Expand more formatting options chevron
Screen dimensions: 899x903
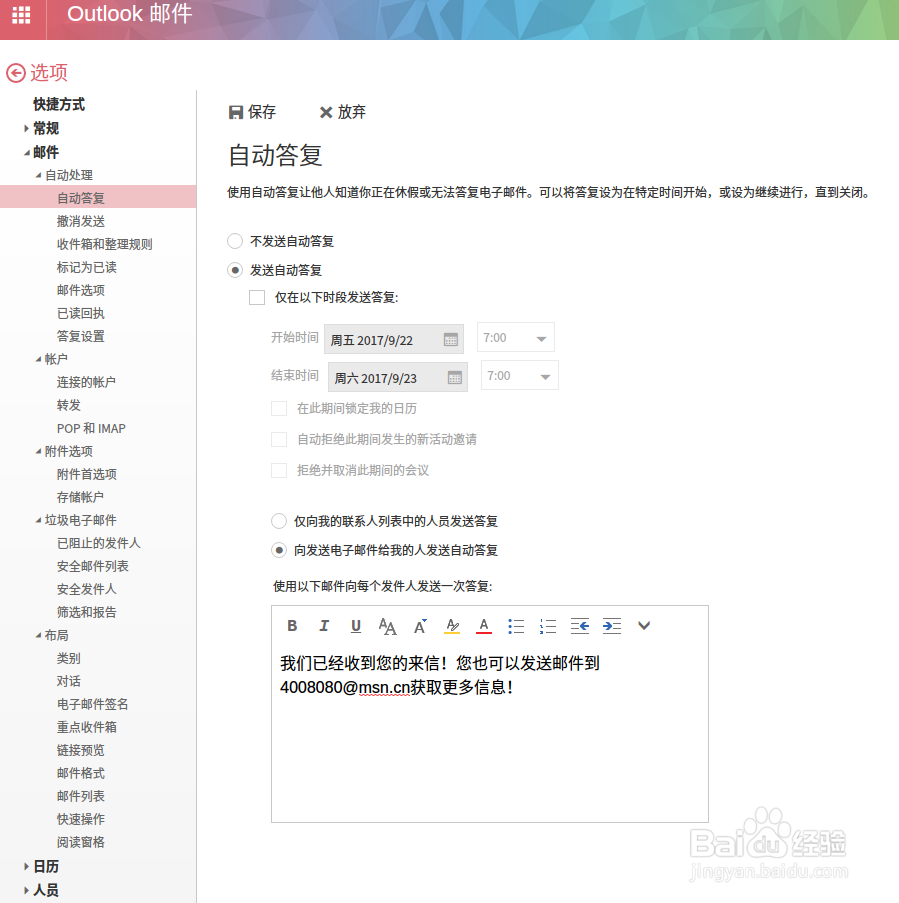click(x=644, y=626)
